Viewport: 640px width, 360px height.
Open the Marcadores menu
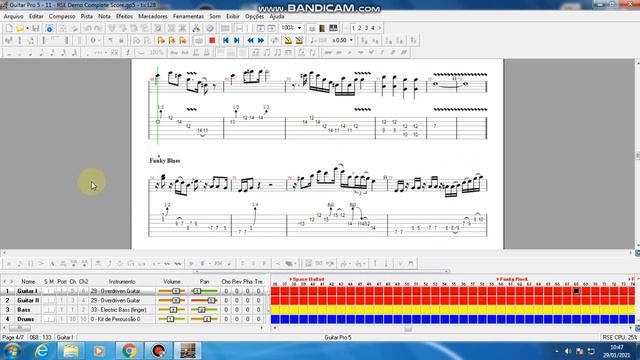pyautogui.click(x=153, y=16)
